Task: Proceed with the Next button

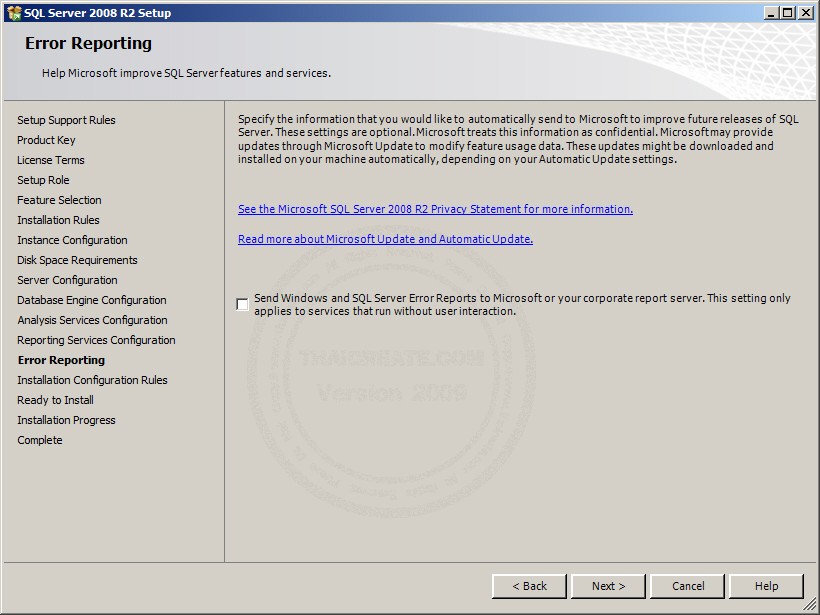Action: tap(608, 586)
